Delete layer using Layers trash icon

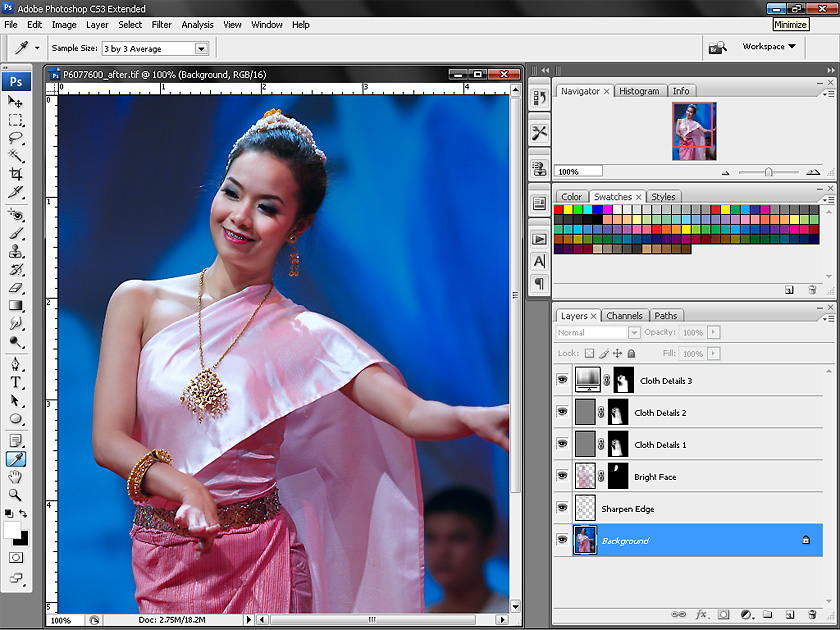(812, 614)
